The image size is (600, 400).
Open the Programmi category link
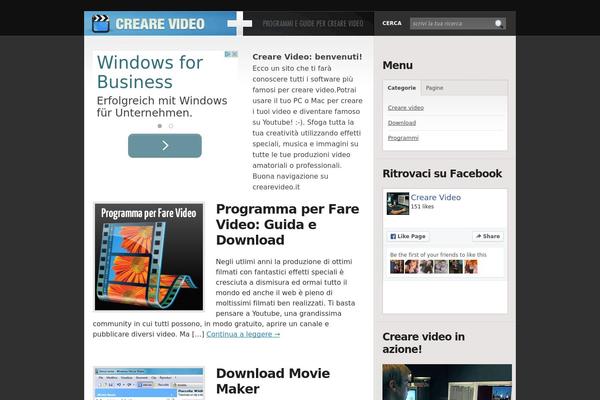[403, 138]
